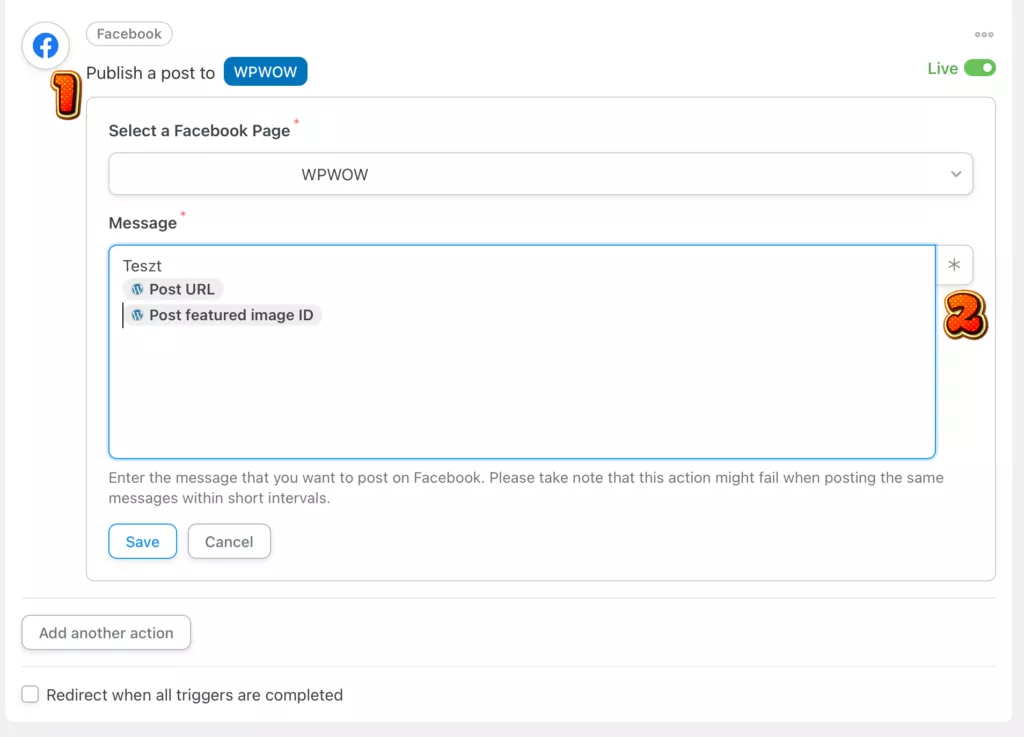This screenshot has height=737, width=1024.
Task: Cancel editing the action
Action: 229,541
